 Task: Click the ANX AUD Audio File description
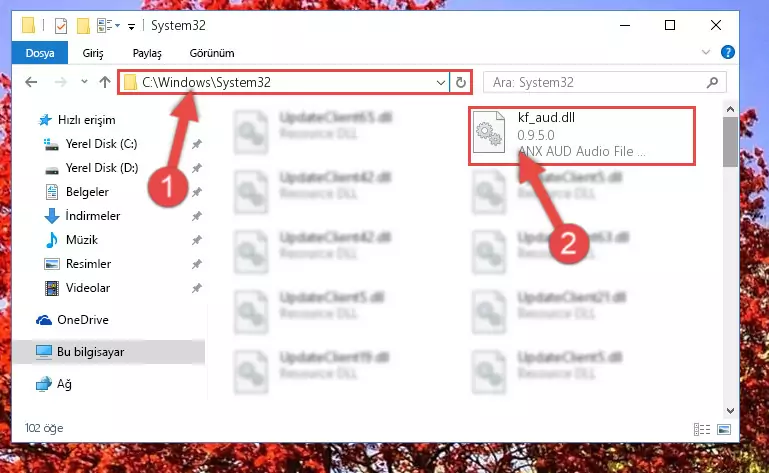coord(581,151)
